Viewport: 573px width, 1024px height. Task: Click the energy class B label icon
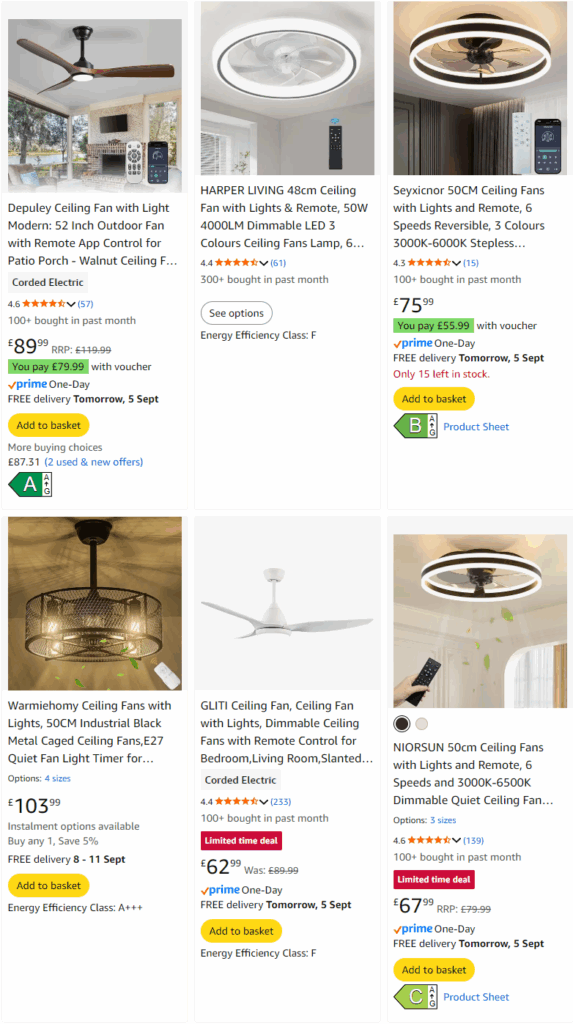coord(416,426)
